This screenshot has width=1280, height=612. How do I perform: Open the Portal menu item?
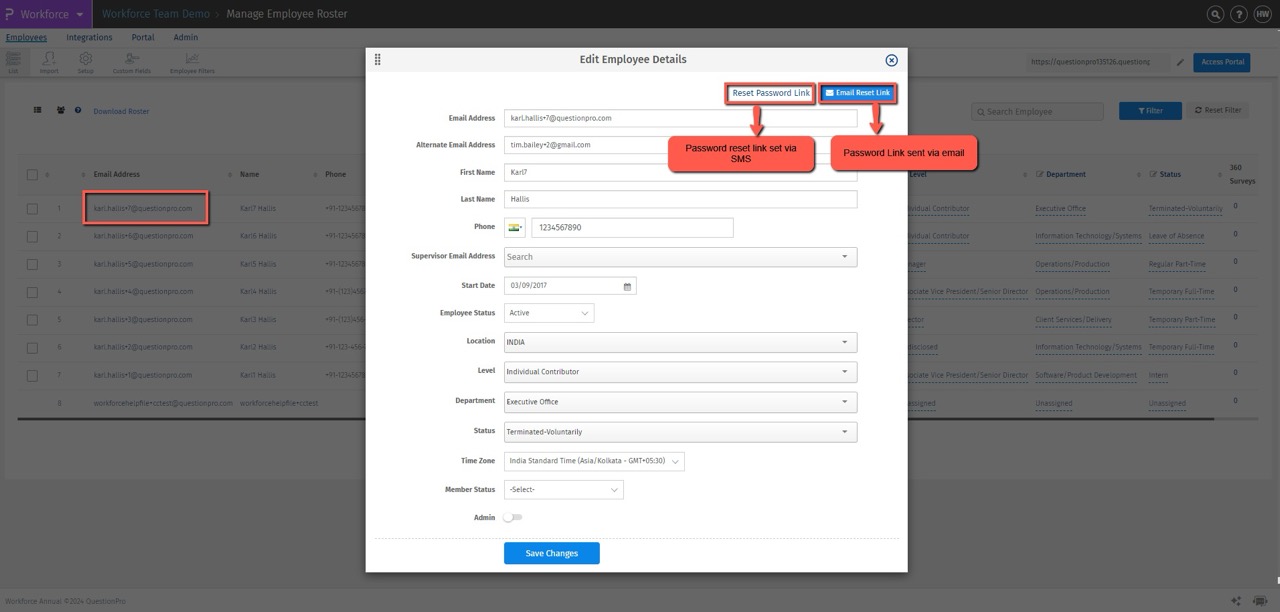142,37
